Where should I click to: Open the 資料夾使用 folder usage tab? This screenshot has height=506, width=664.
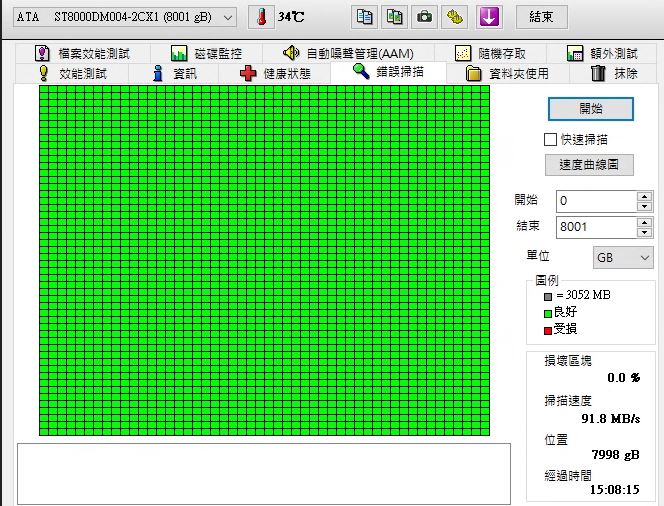(507, 73)
